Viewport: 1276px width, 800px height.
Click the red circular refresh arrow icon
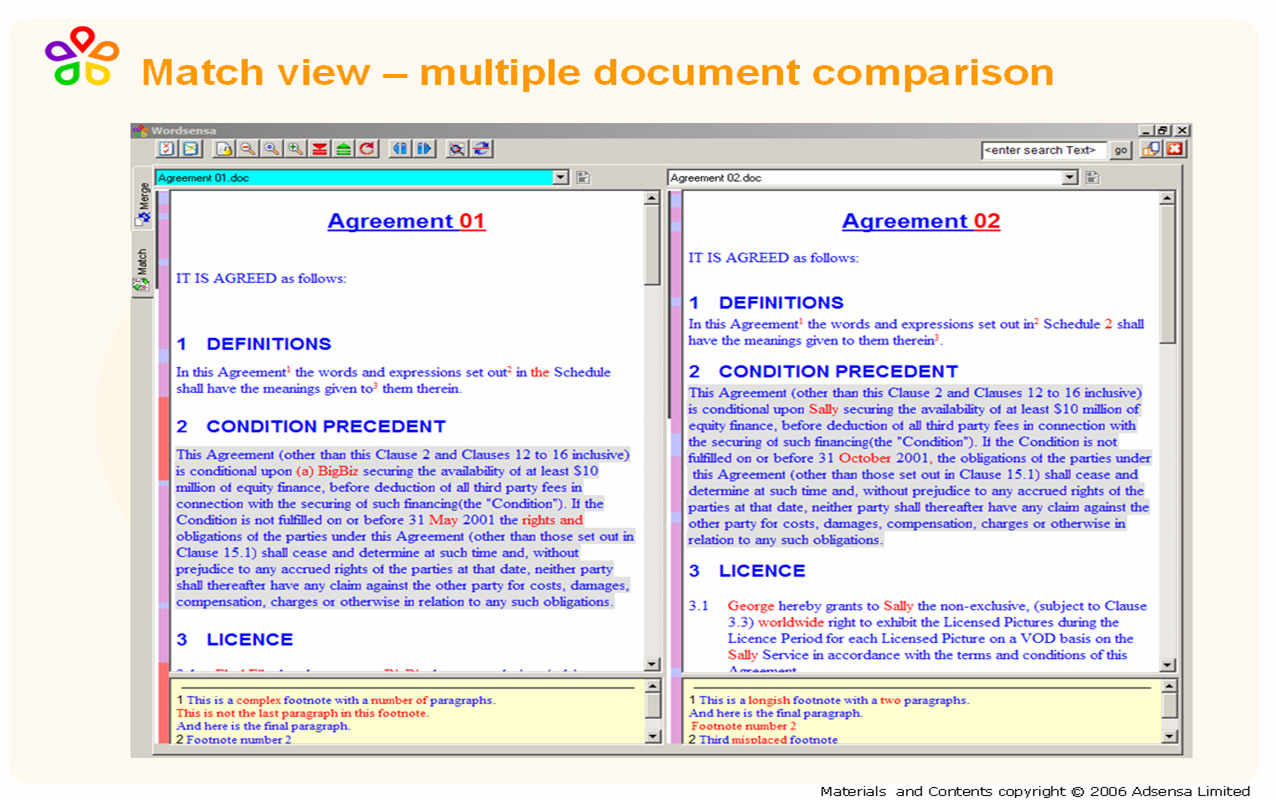click(x=368, y=149)
